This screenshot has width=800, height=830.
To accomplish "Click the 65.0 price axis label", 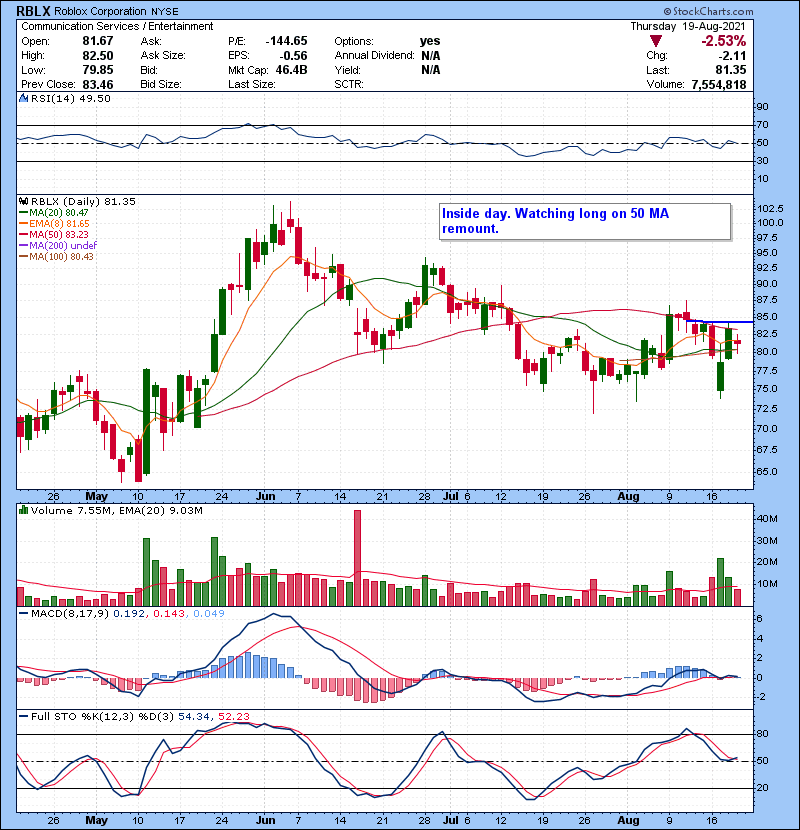I will click(767, 471).
